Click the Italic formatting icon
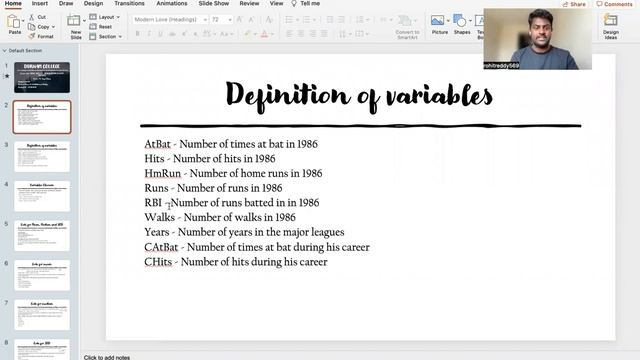This screenshot has width=640, height=360. click(x=149, y=34)
